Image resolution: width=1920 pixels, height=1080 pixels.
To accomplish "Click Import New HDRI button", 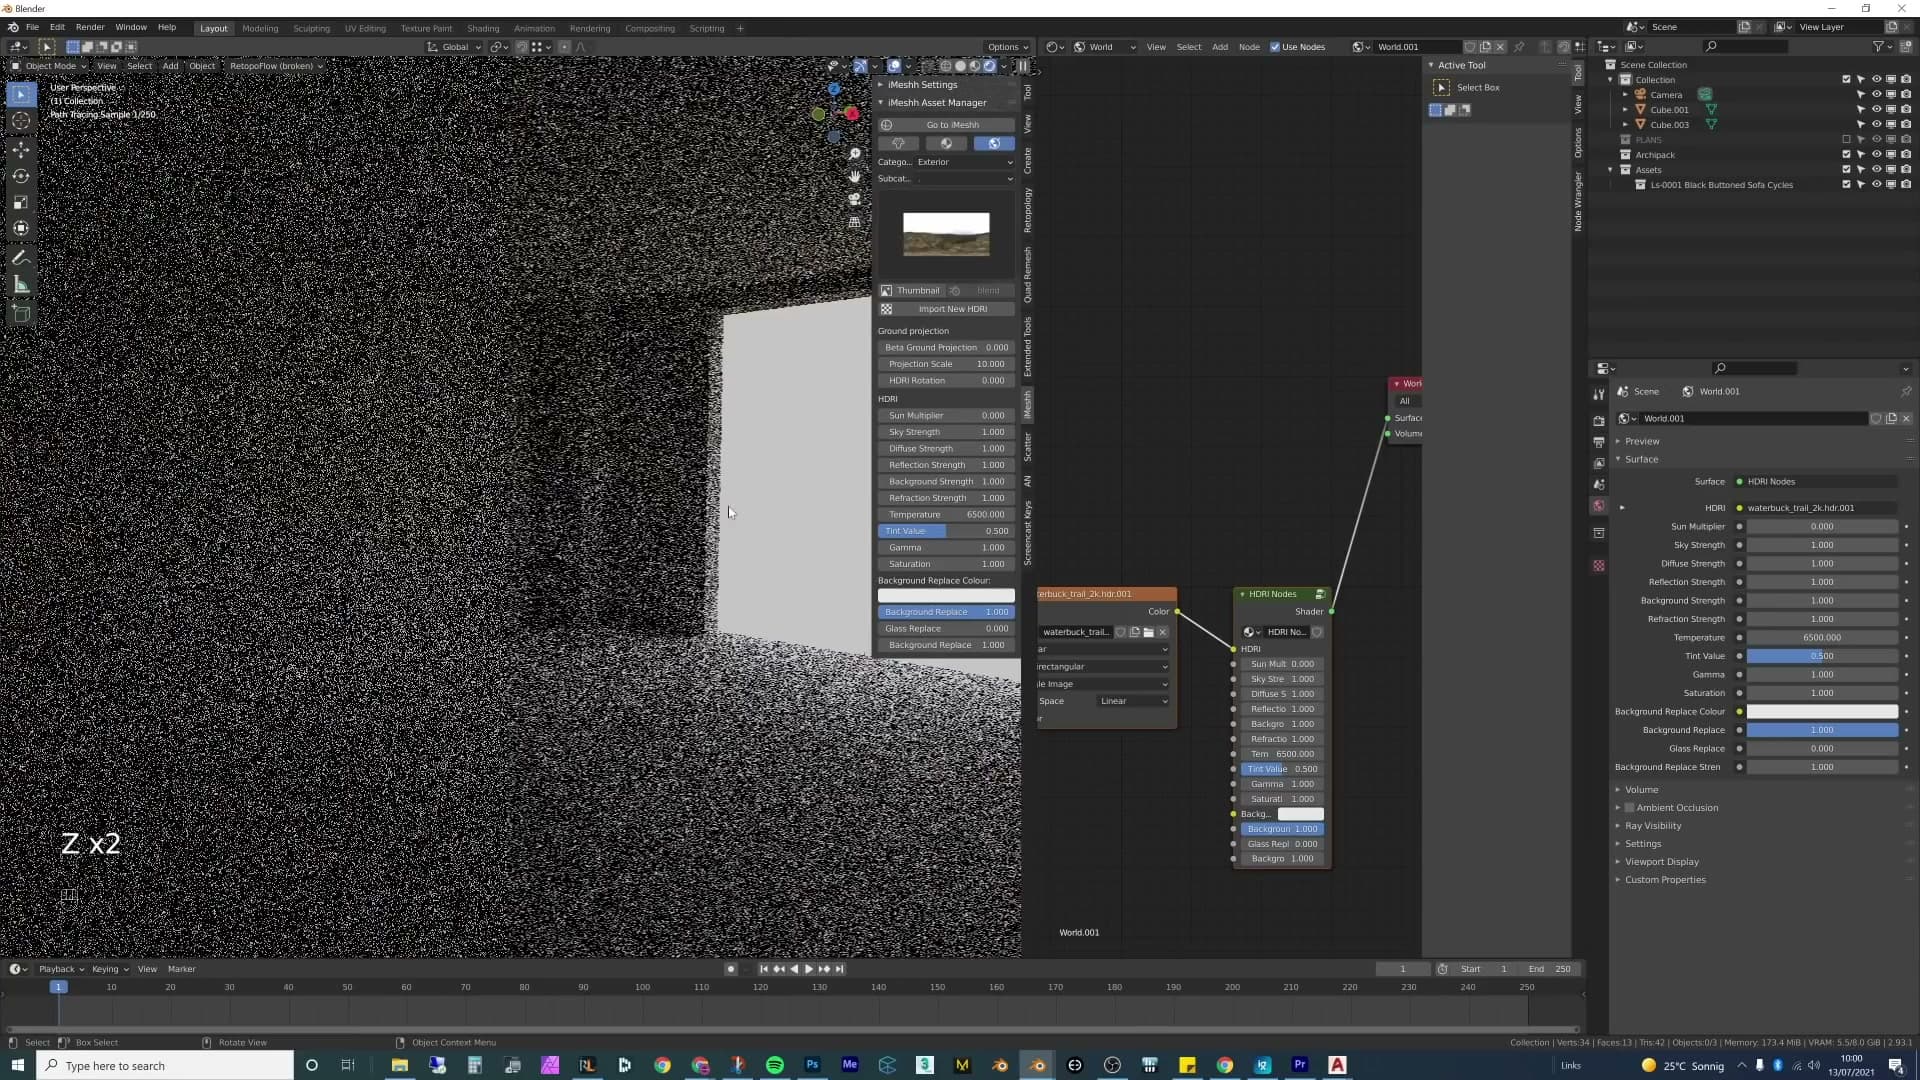I will click(x=946, y=309).
